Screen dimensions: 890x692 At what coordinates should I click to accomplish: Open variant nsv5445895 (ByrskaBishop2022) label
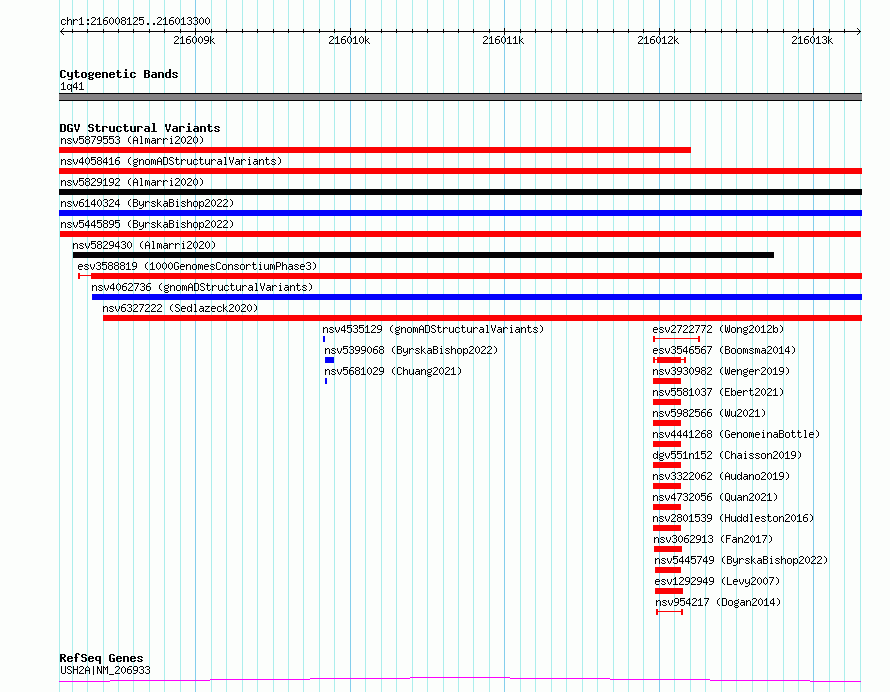pyautogui.click(x=147, y=224)
